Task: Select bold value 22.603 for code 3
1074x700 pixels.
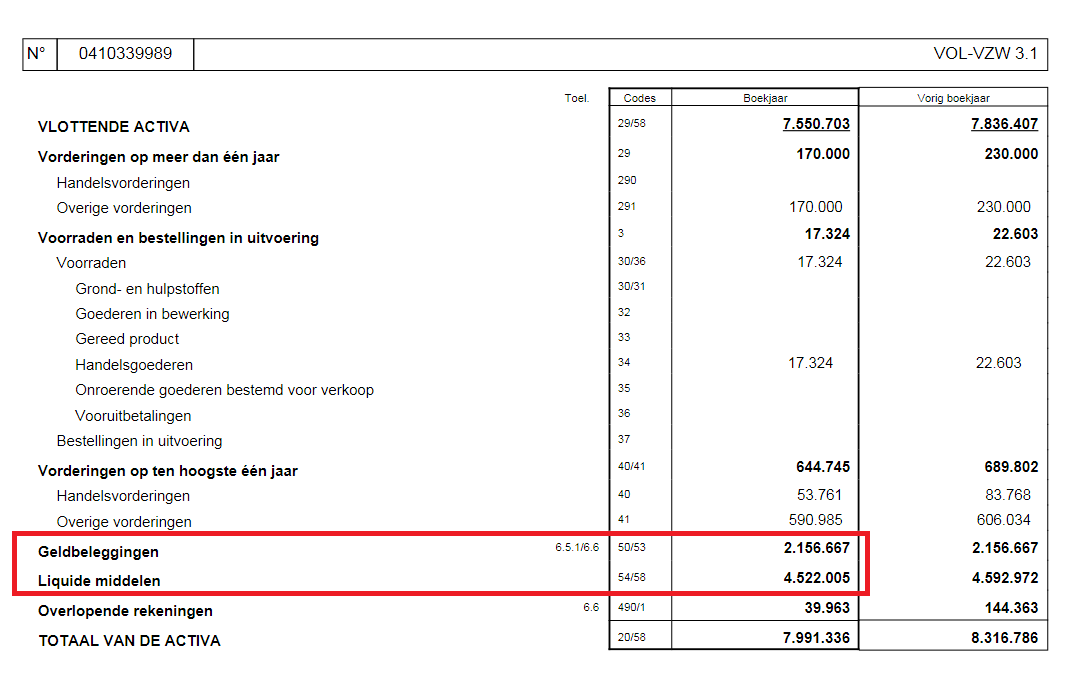Action: tap(1015, 234)
